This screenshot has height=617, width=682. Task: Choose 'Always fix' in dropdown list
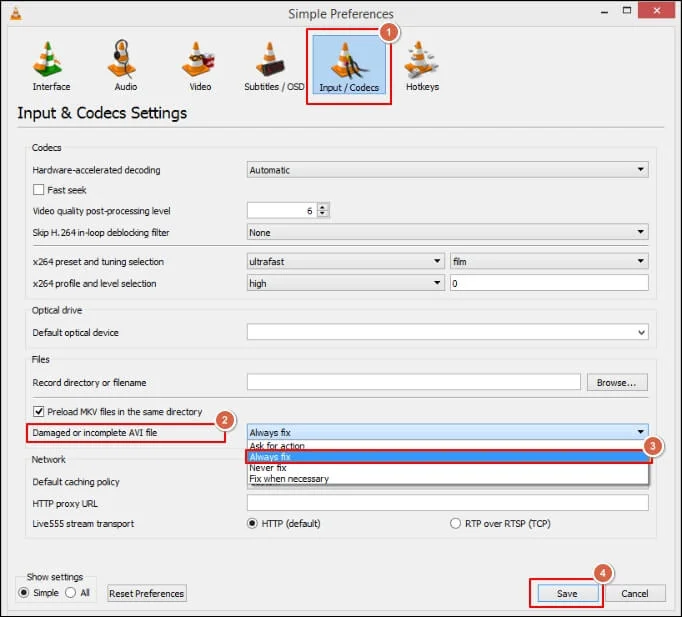tap(448, 457)
